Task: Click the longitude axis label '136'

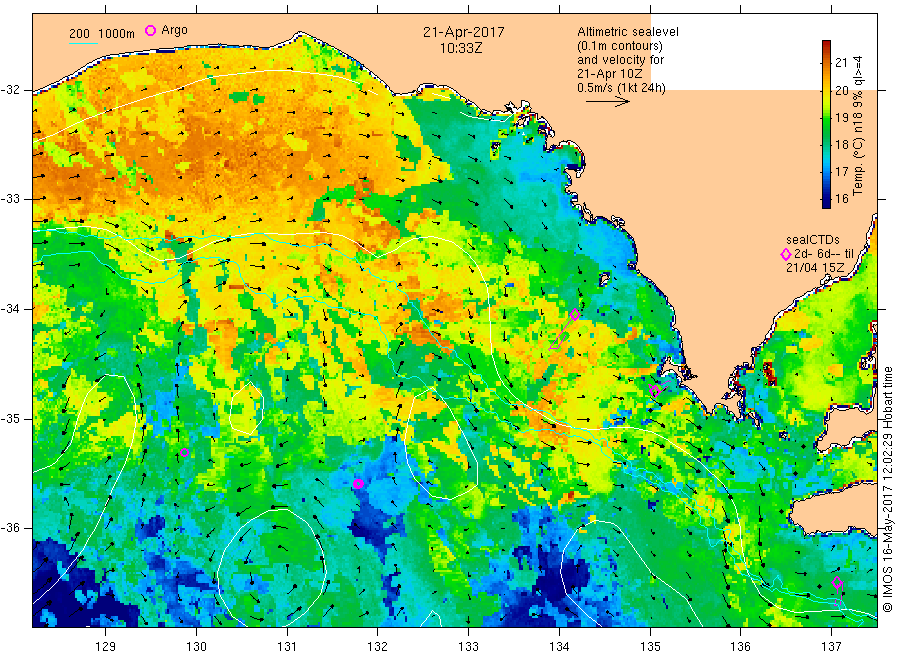Action: pyautogui.click(x=740, y=647)
